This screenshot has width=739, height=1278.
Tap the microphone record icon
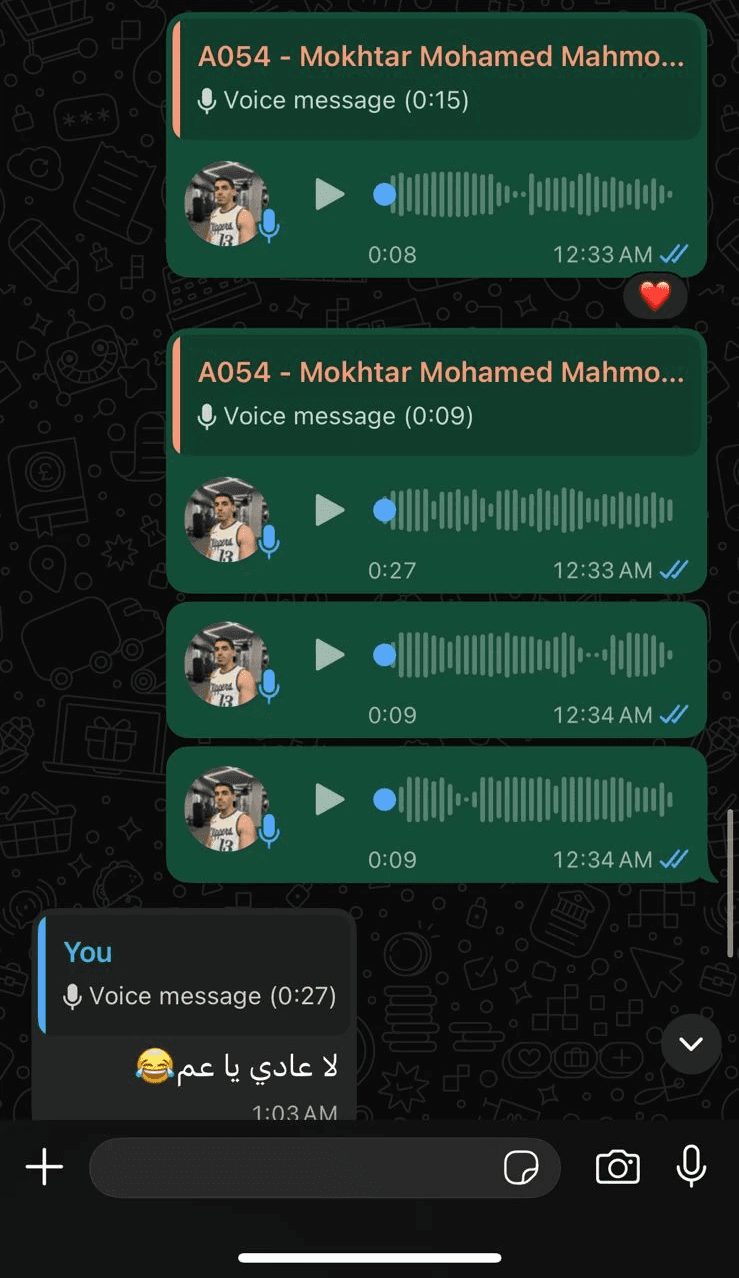point(691,1166)
